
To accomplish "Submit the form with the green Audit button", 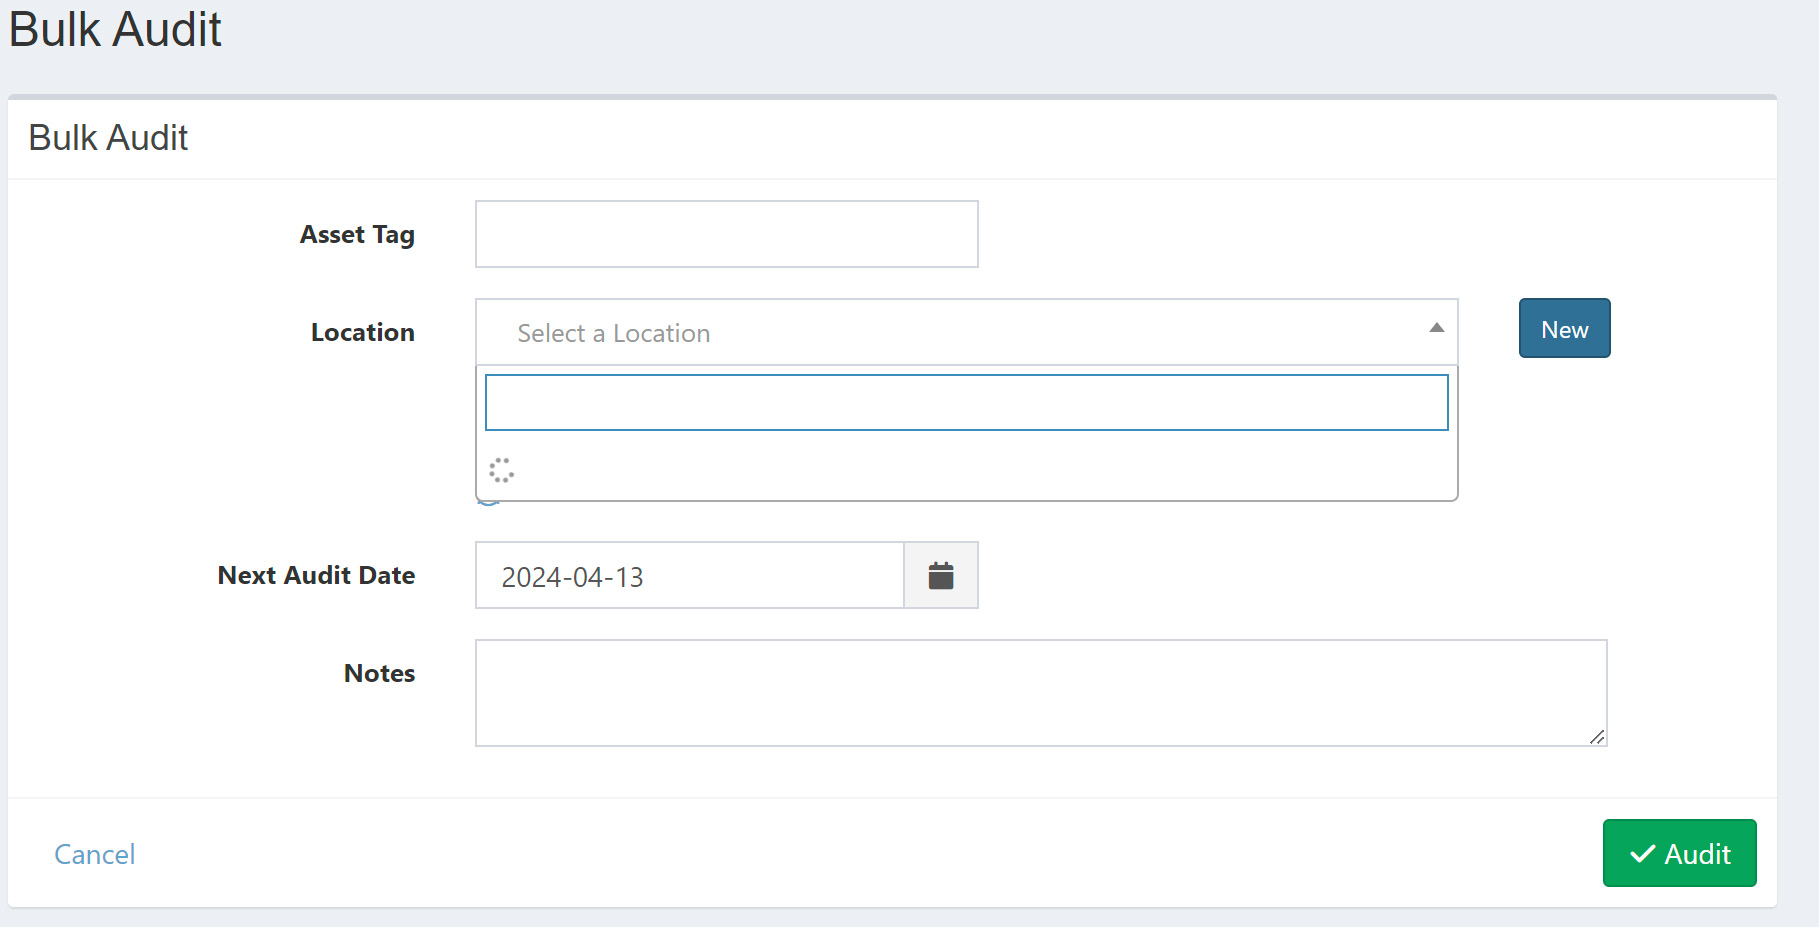I will click(1679, 853).
